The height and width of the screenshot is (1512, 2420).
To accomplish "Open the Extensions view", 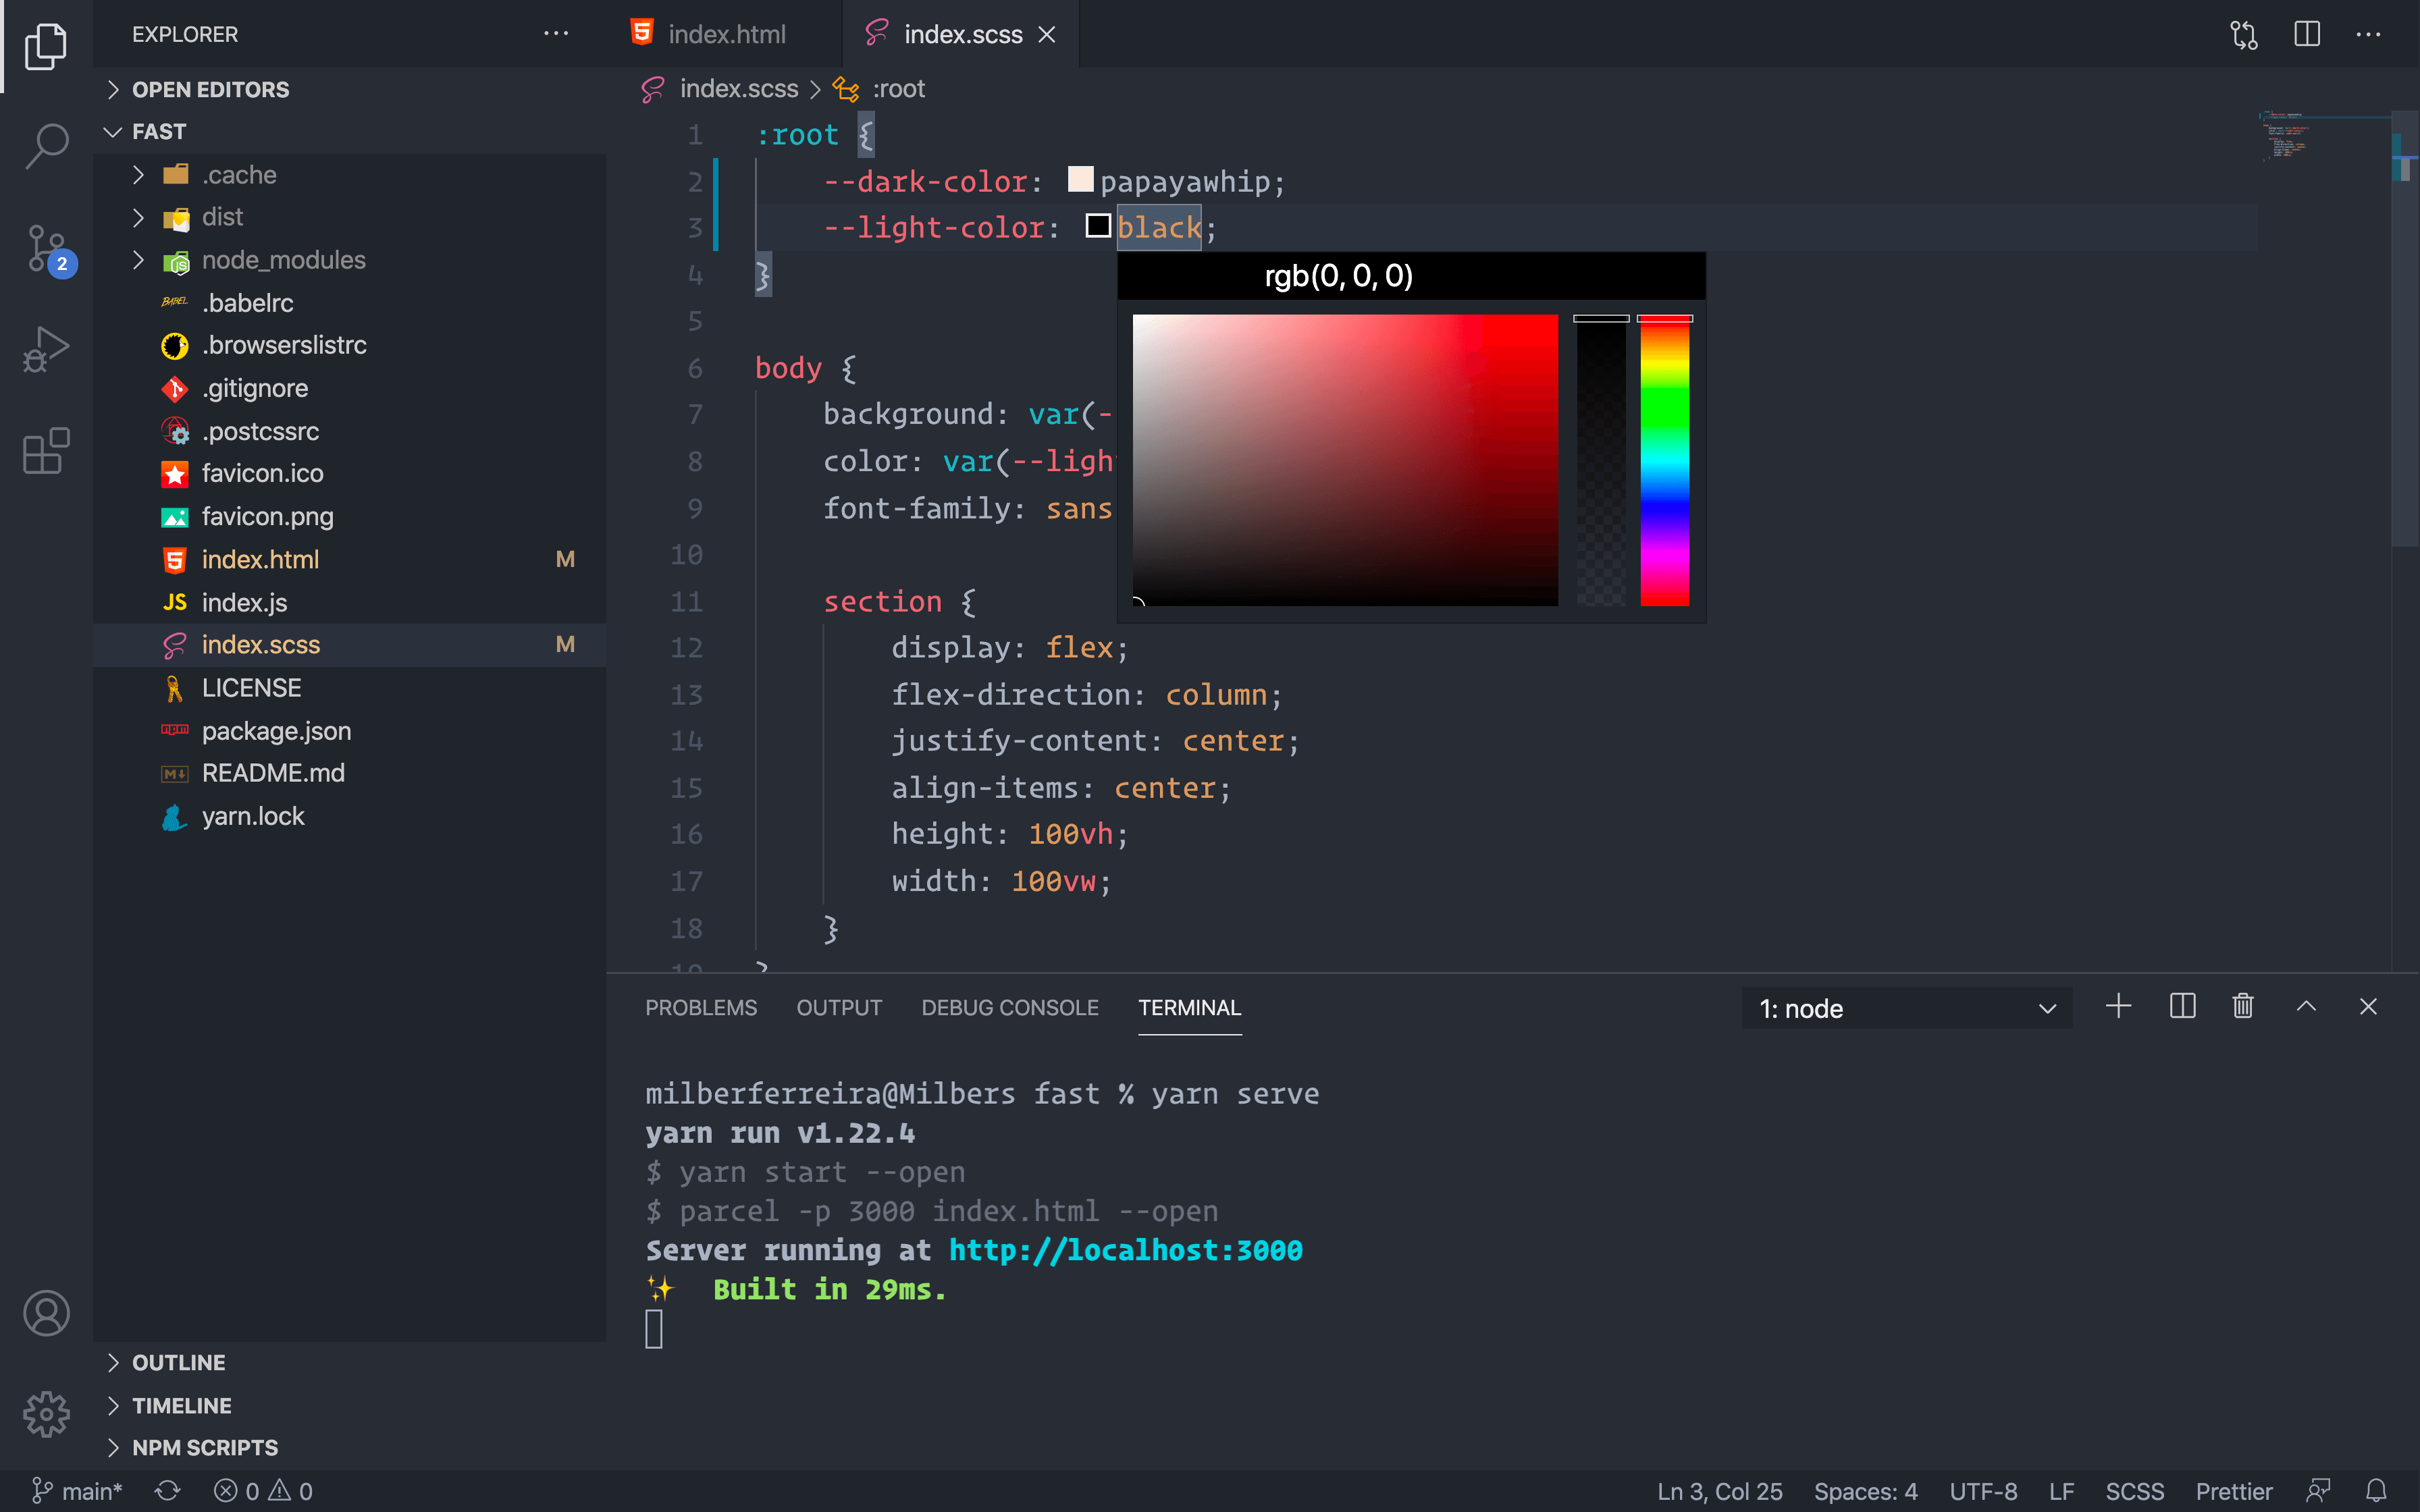I will [46, 451].
